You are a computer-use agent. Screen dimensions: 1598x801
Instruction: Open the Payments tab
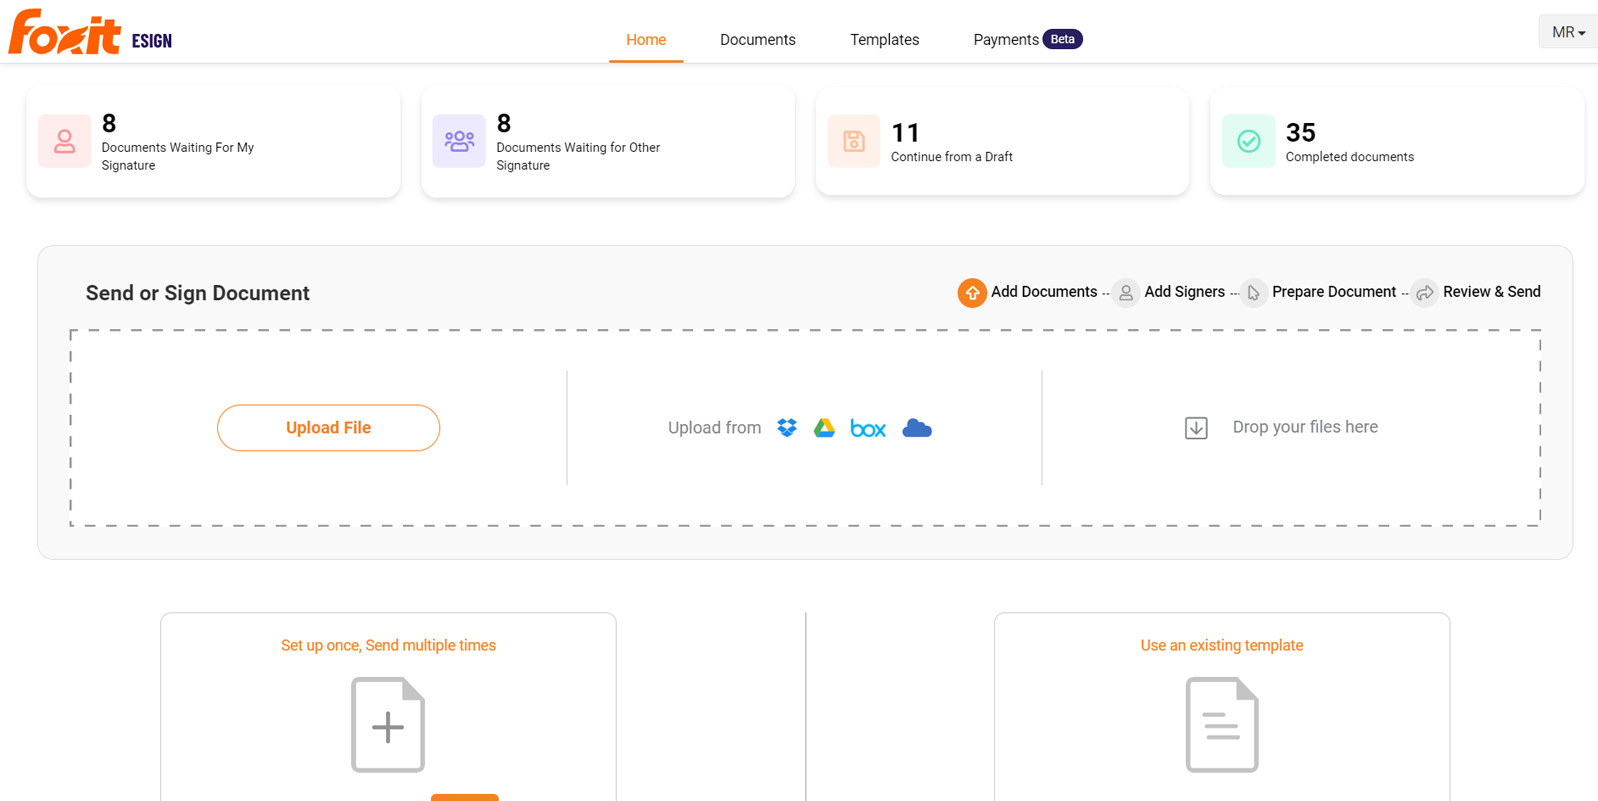point(1006,40)
